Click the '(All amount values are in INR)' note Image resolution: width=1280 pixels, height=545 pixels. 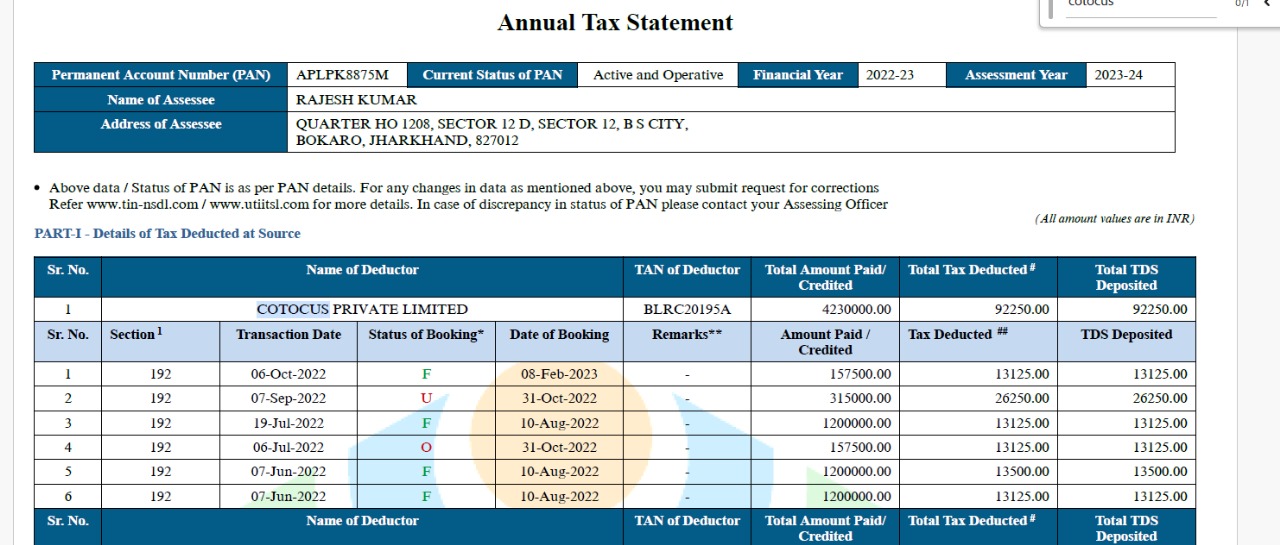click(1114, 219)
